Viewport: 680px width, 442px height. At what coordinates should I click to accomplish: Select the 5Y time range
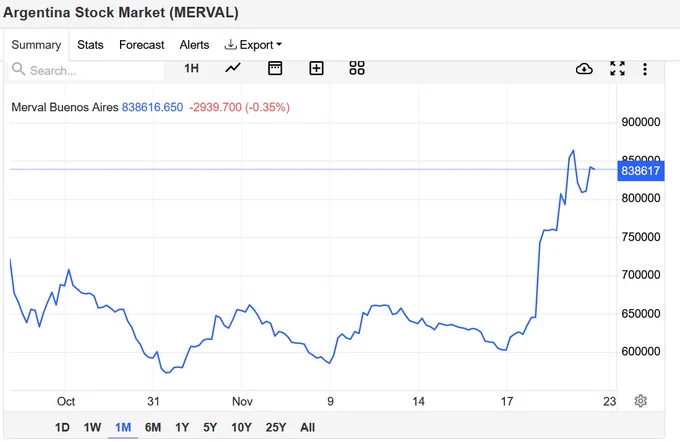210,427
